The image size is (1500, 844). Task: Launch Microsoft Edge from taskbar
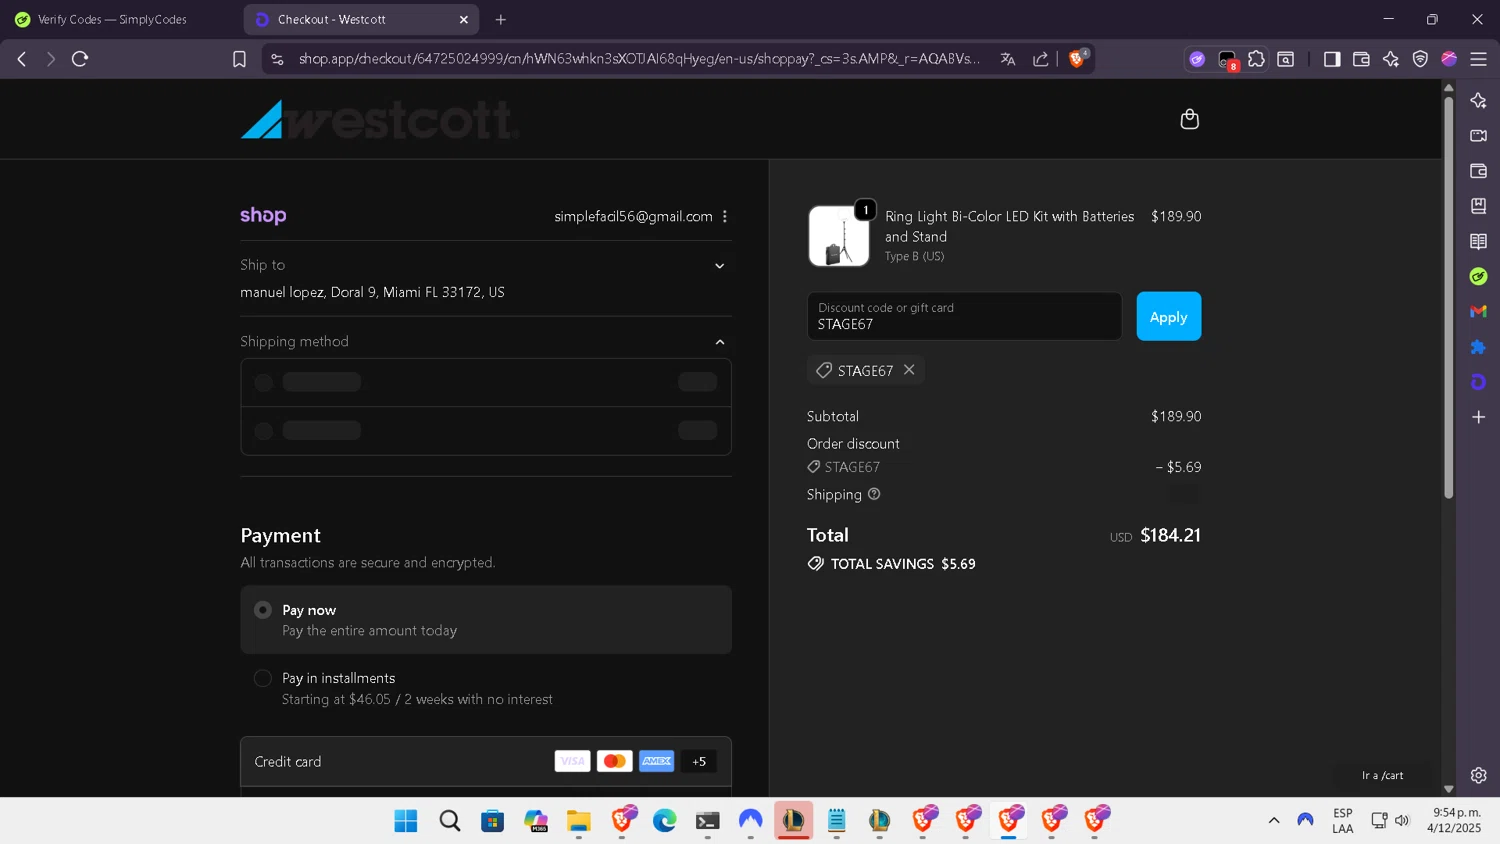[665, 821]
